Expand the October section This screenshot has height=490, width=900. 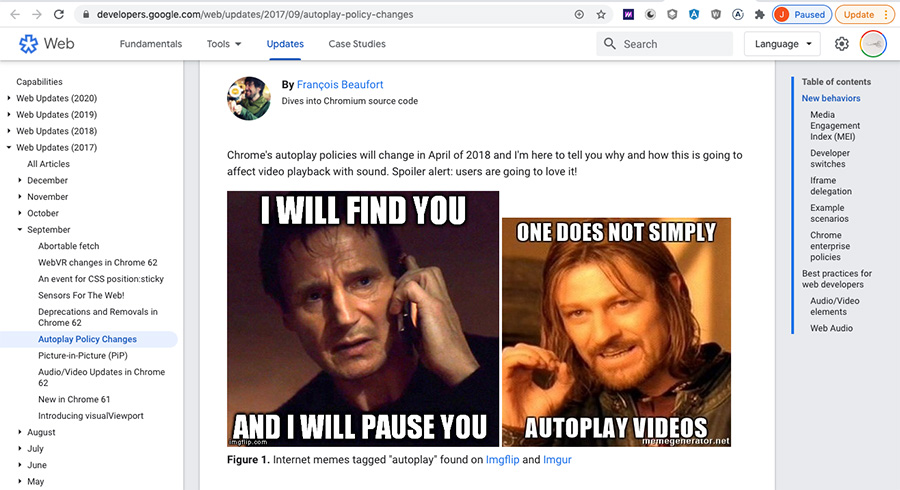click(x=20, y=213)
